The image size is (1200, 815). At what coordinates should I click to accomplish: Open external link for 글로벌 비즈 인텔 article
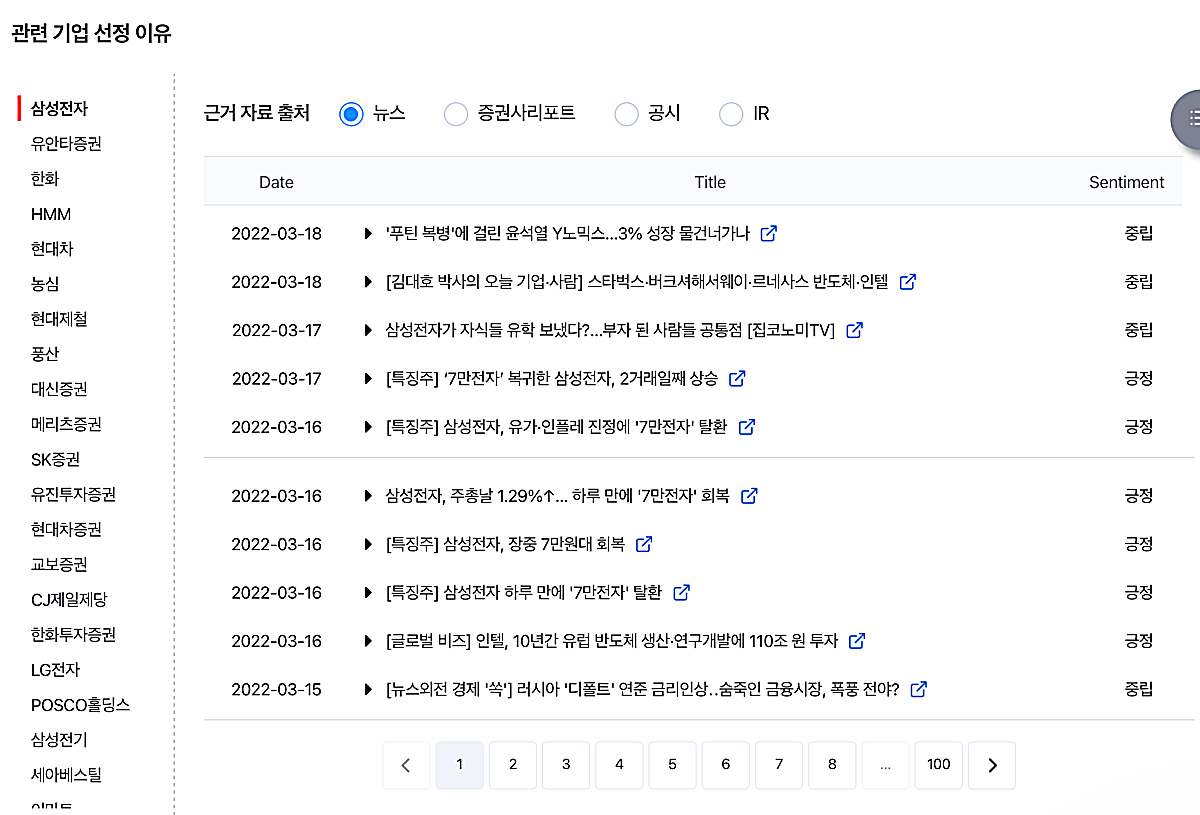(x=856, y=641)
